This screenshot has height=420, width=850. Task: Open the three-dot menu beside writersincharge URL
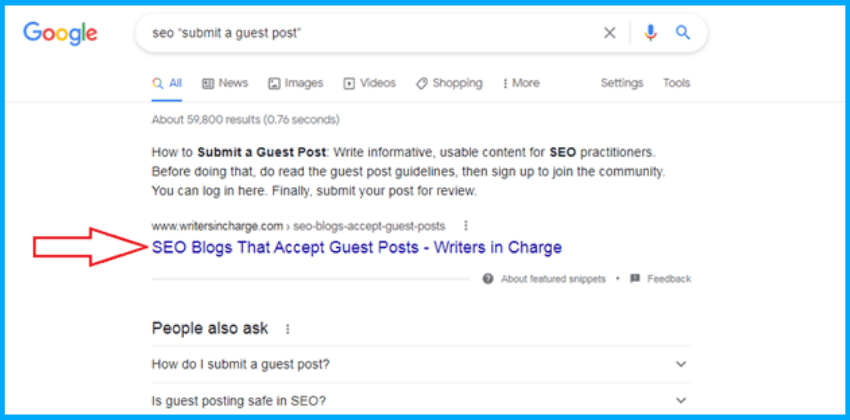pos(466,226)
